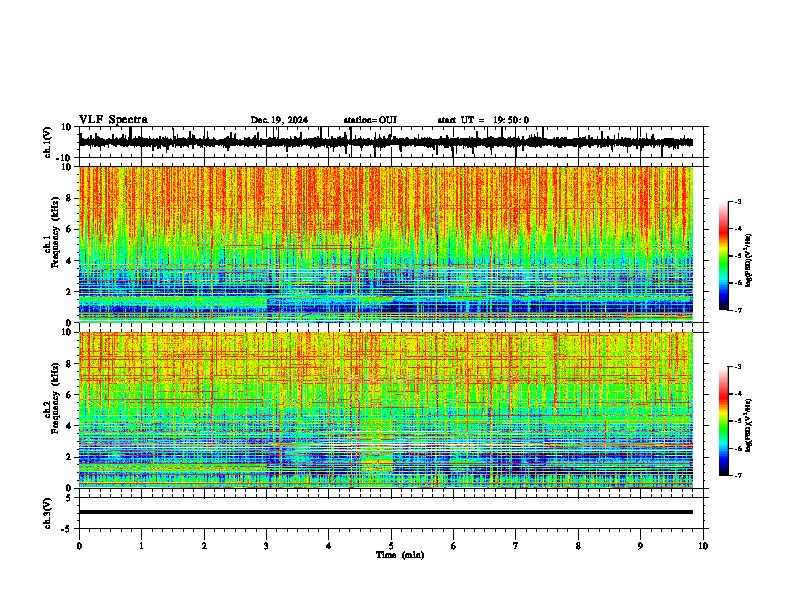Select the "ch.1(V)" waveform axis label
The height and width of the screenshot is (612, 792).
[x=49, y=142]
